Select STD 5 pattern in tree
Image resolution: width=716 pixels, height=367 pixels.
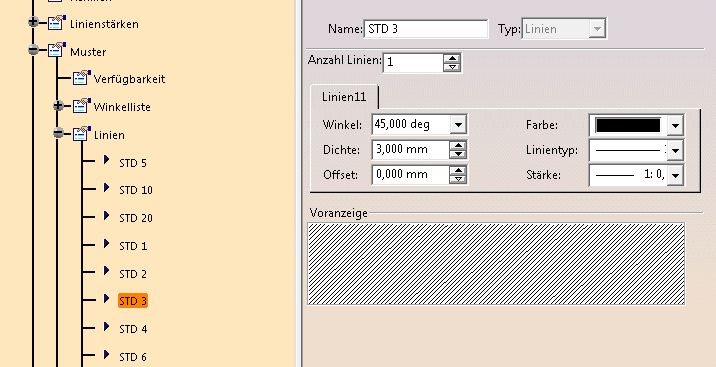point(133,163)
